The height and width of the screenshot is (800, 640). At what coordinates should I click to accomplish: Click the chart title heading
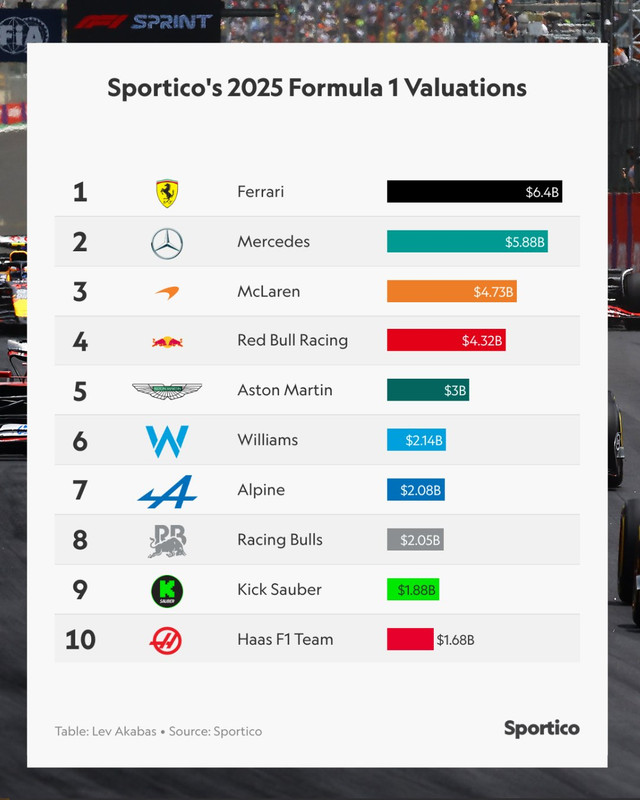[x=317, y=88]
